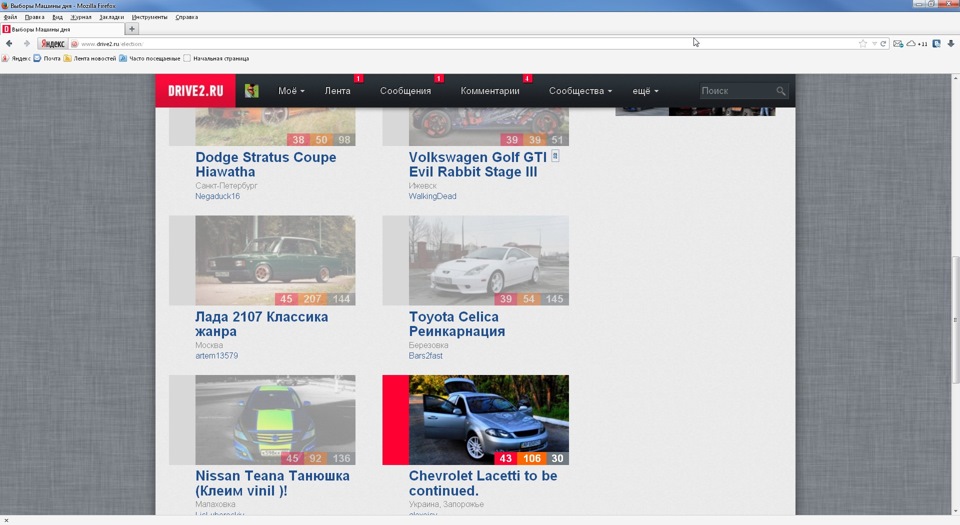This screenshot has height=525, width=960.
Task: Open Nissan Teana Танюшка title link
Action: tap(272, 483)
